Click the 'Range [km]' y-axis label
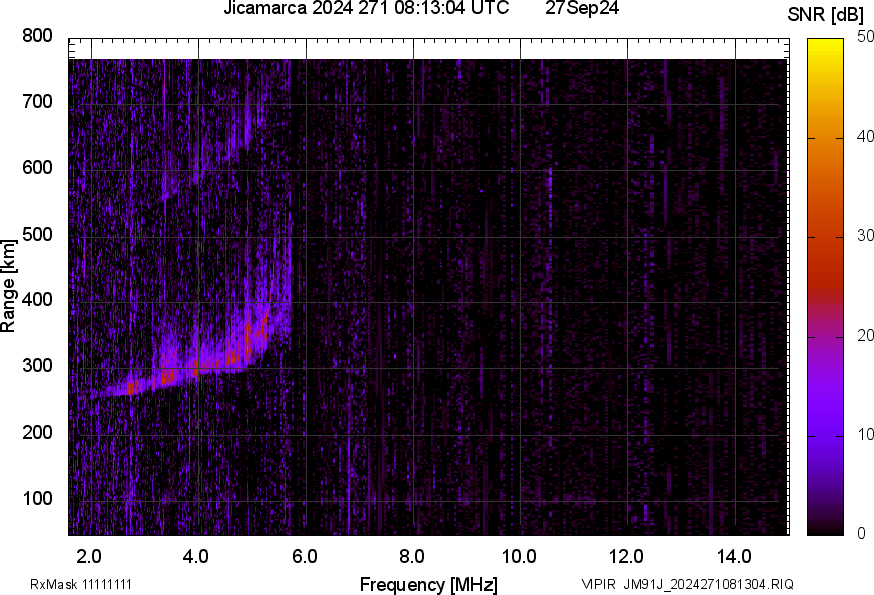 pos(9,290)
